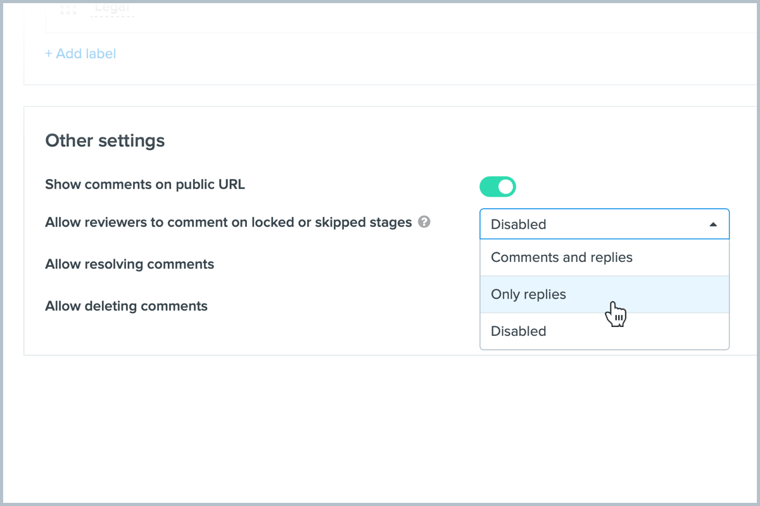
Task: Select the 'Comments and replies' option
Action: tap(562, 258)
